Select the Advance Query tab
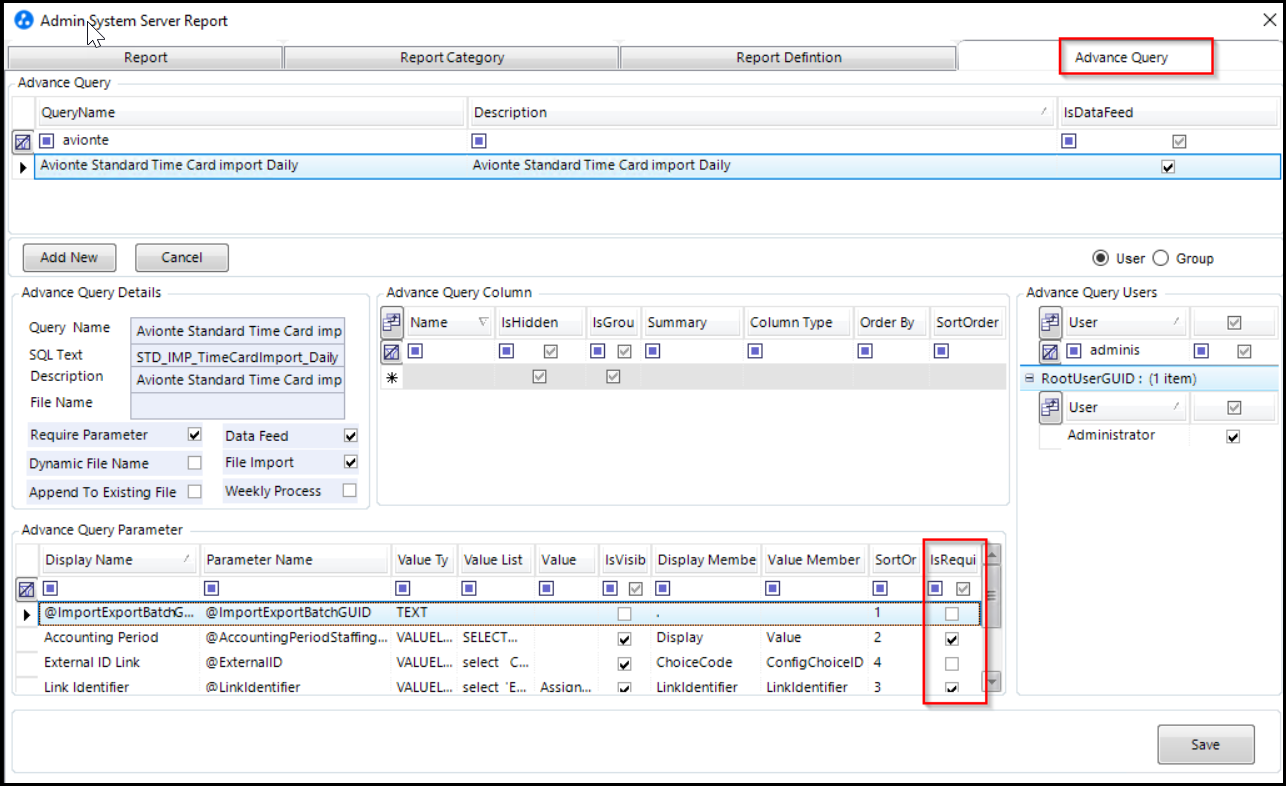The width and height of the screenshot is (1286, 786). (1121, 57)
